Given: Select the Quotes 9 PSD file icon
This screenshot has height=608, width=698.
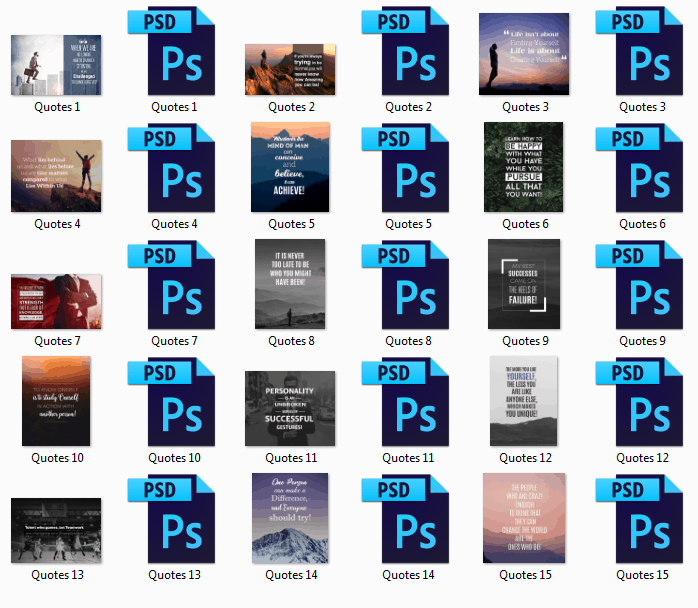Looking at the screenshot, I should [638, 285].
